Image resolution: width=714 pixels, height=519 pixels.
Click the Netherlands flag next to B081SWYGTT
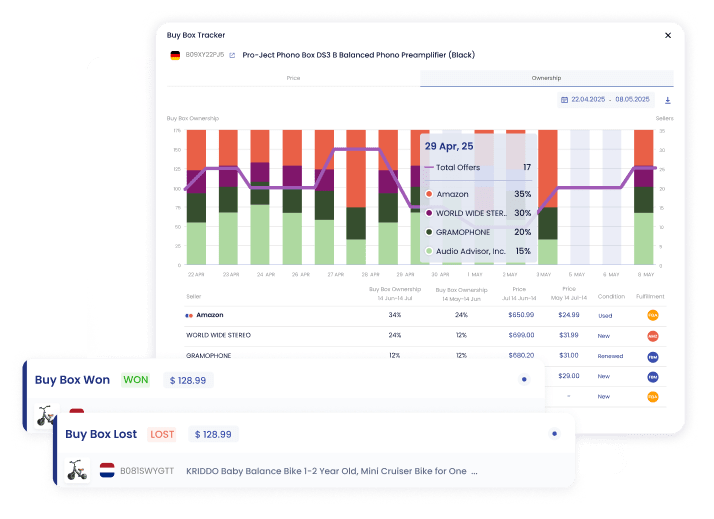click(x=107, y=470)
